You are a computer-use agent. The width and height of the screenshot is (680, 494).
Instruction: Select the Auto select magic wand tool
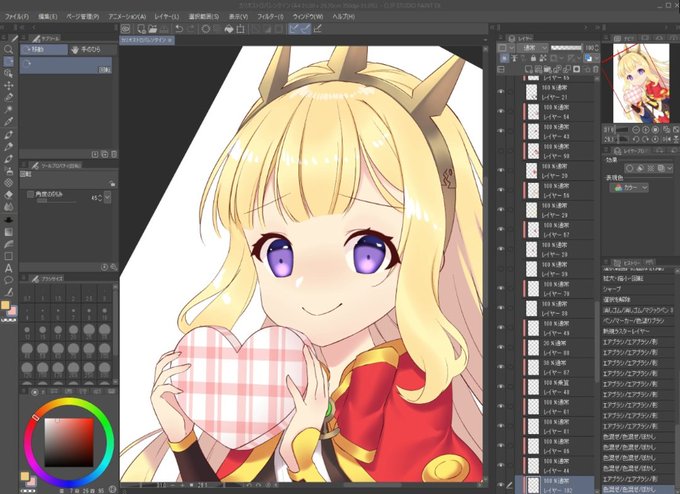8,109
